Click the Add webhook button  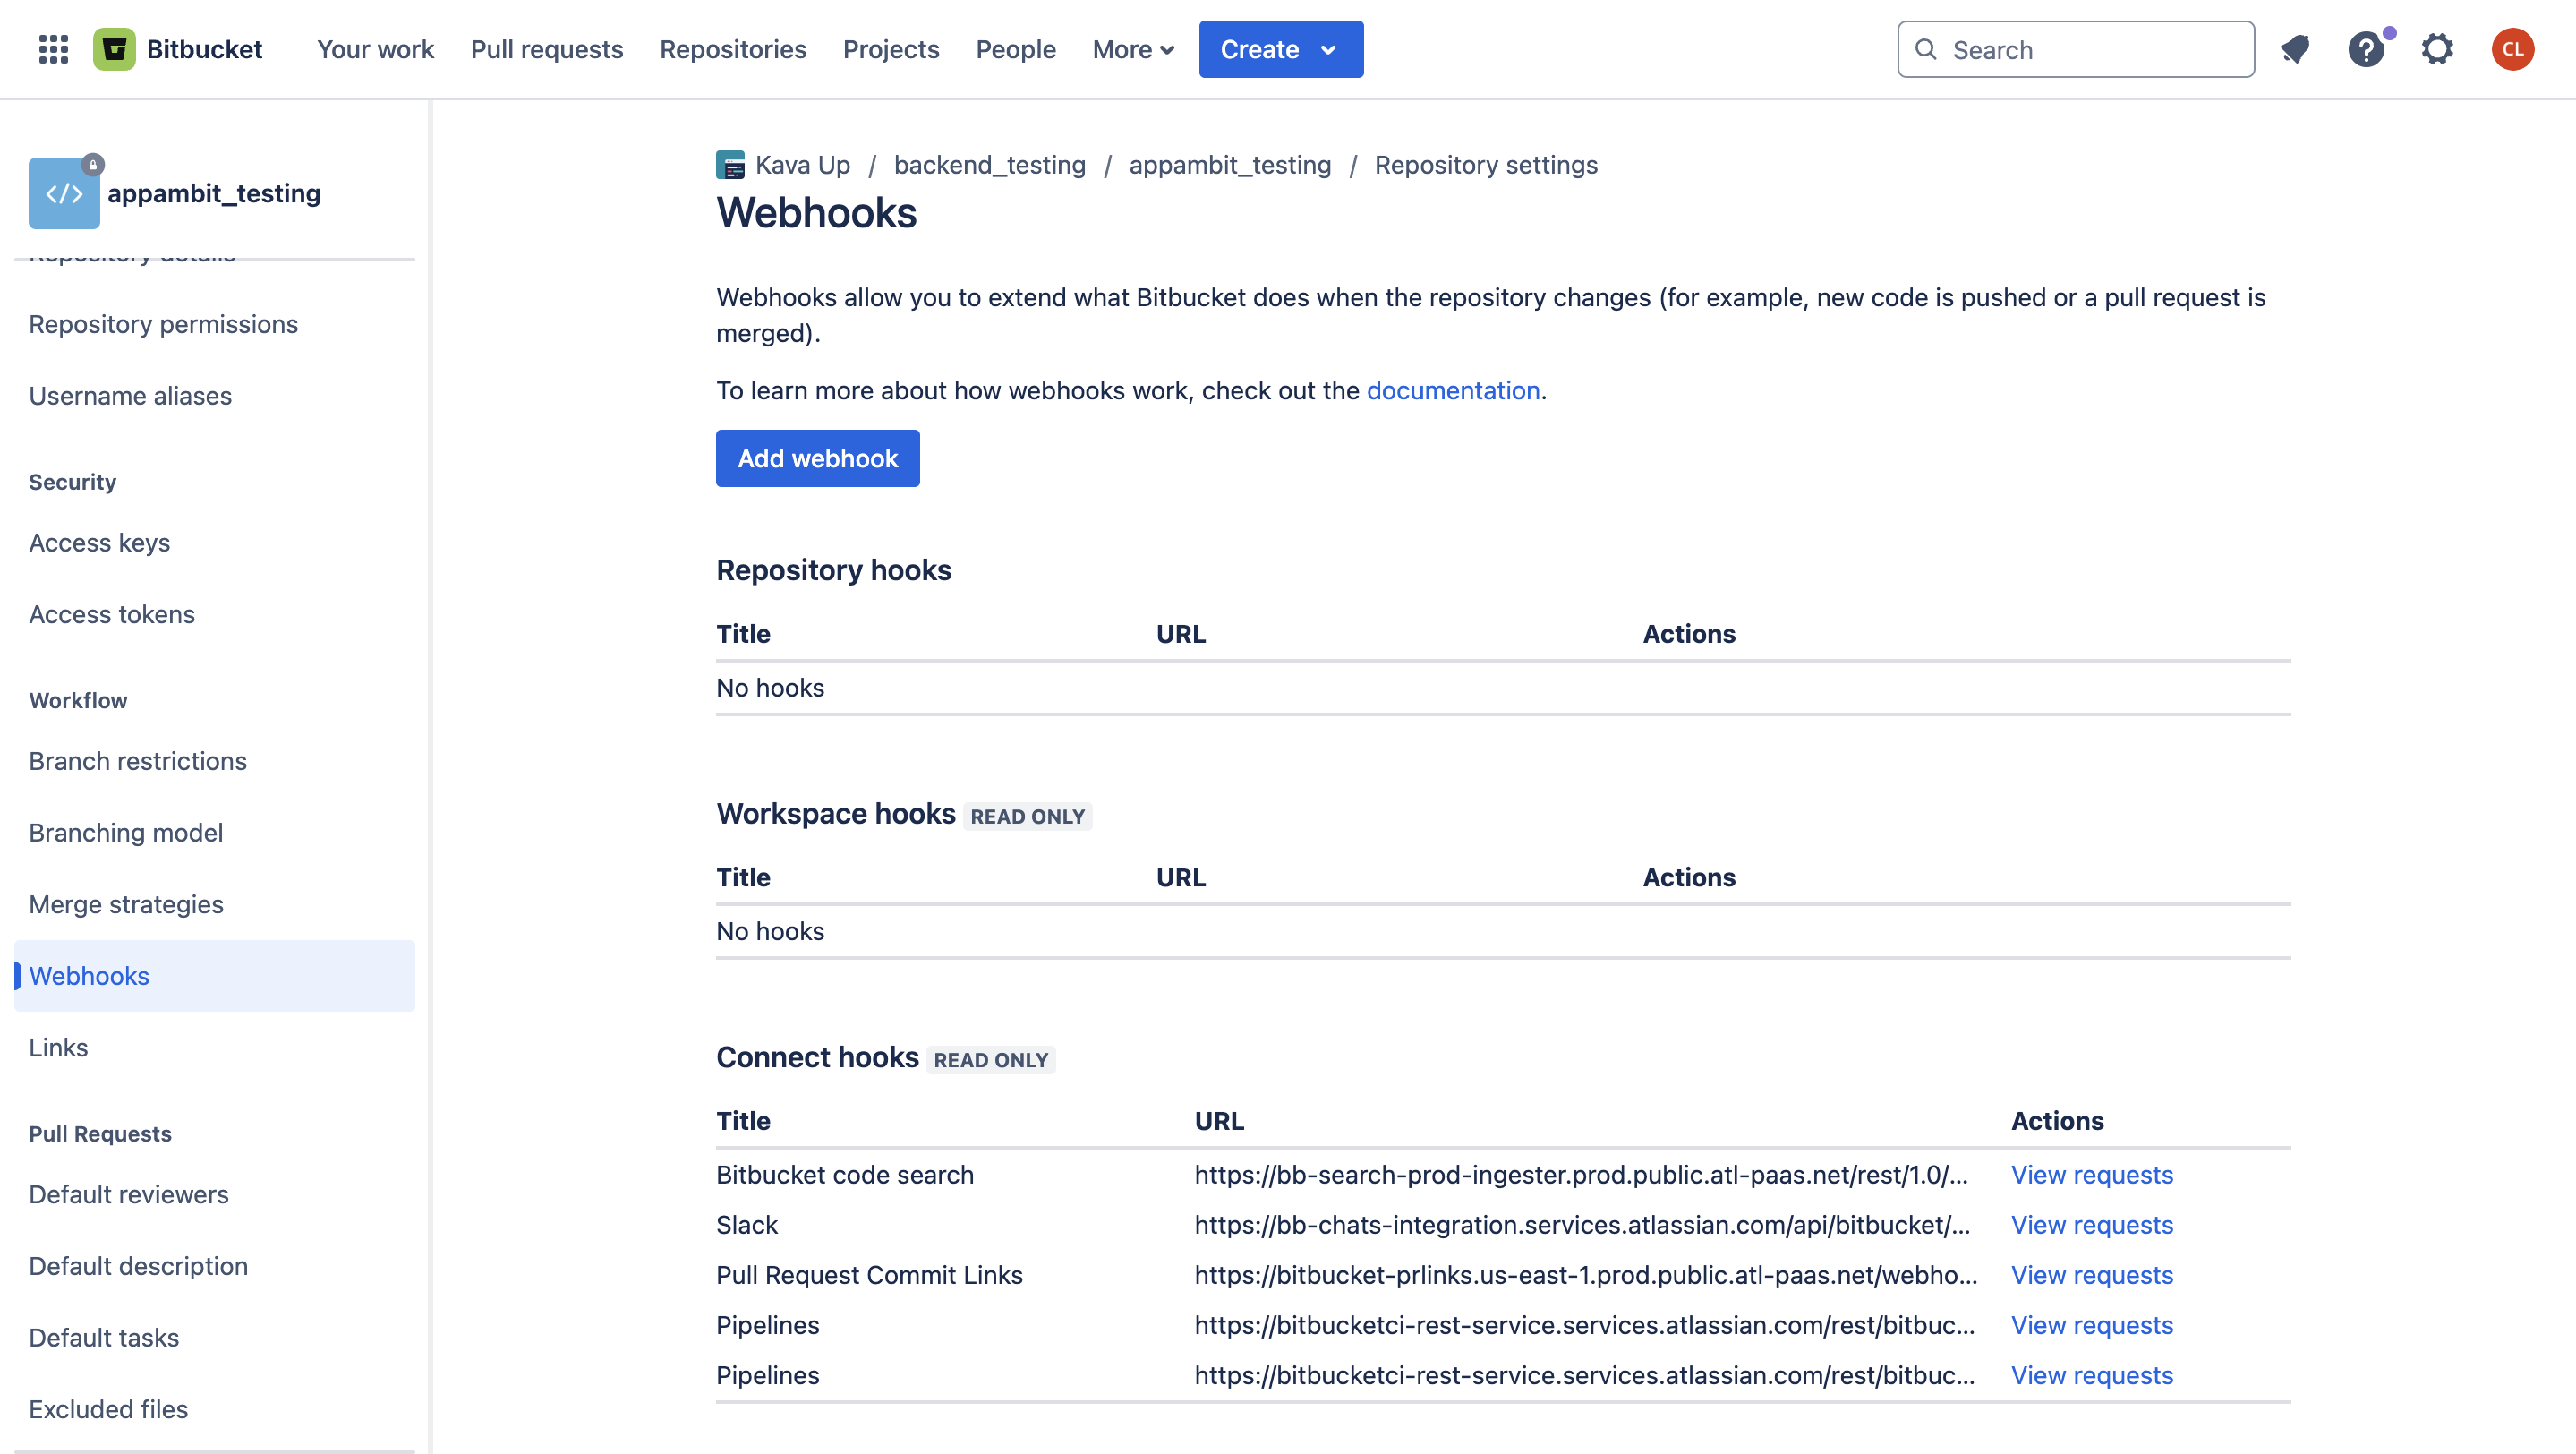pyautogui.click(x=817, y=458)
